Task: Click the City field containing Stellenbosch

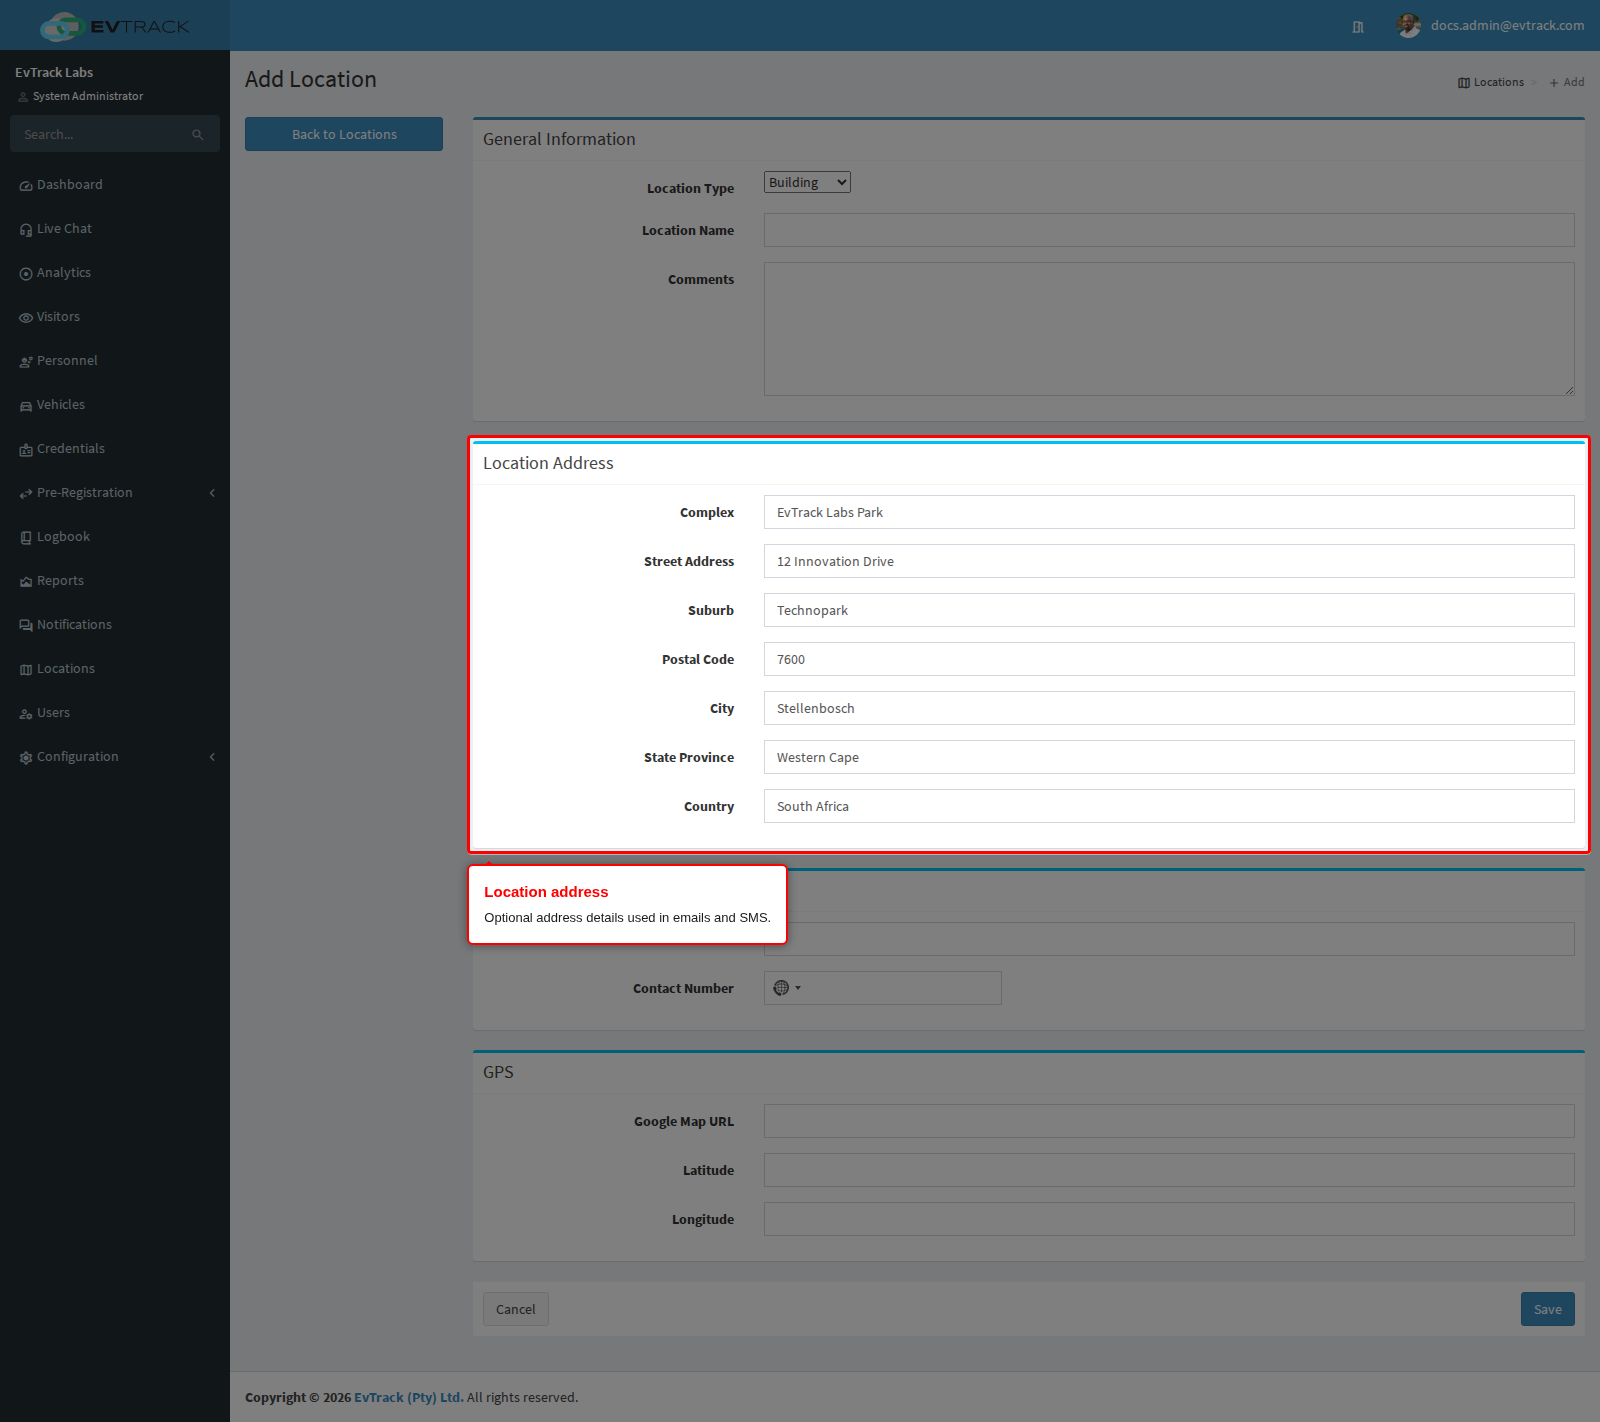Action: [1169, 708]
